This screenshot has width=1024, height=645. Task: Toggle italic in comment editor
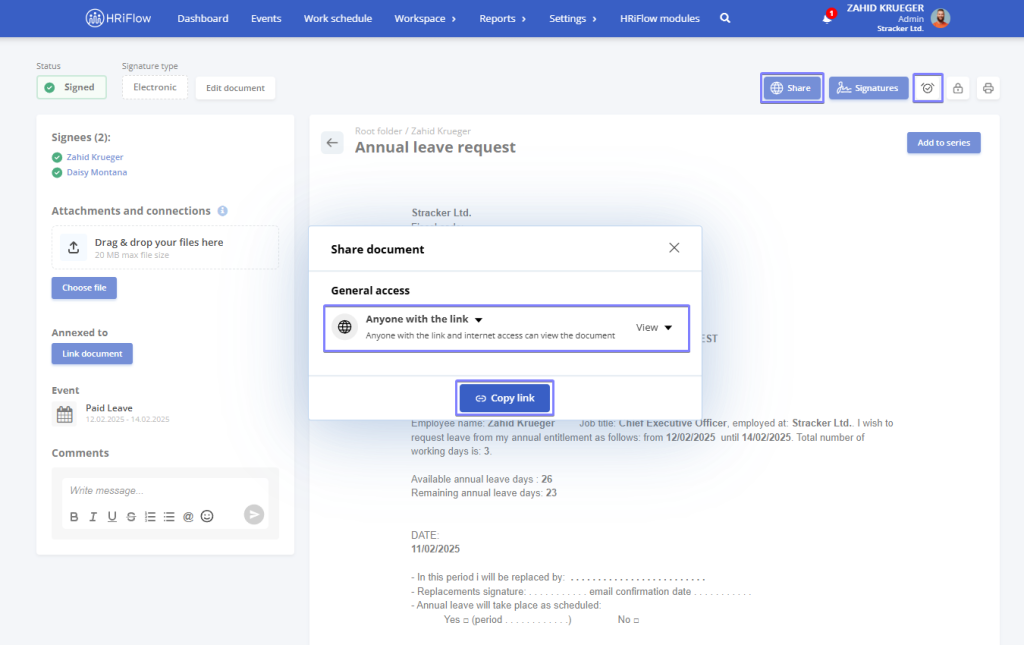(93, 516)
